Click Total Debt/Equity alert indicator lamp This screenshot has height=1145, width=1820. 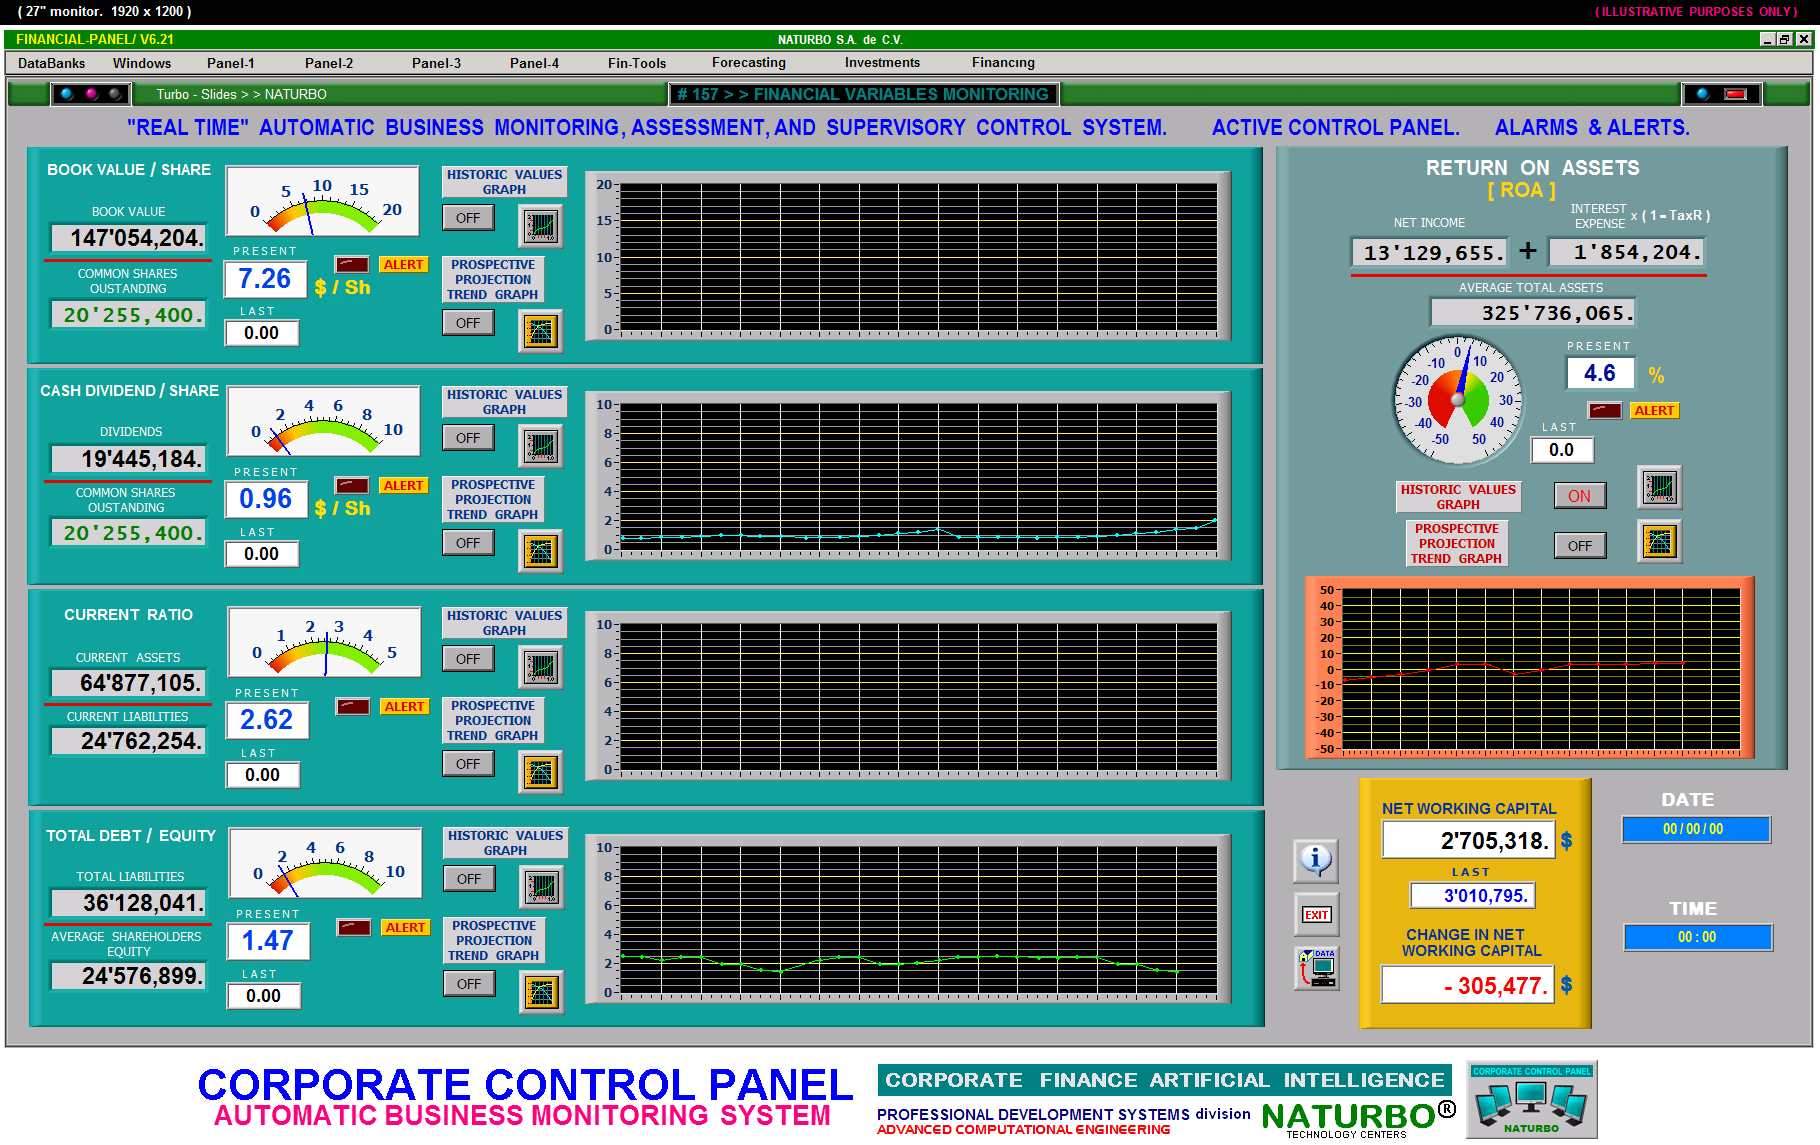pyautogui.click(x=354, y=927)
